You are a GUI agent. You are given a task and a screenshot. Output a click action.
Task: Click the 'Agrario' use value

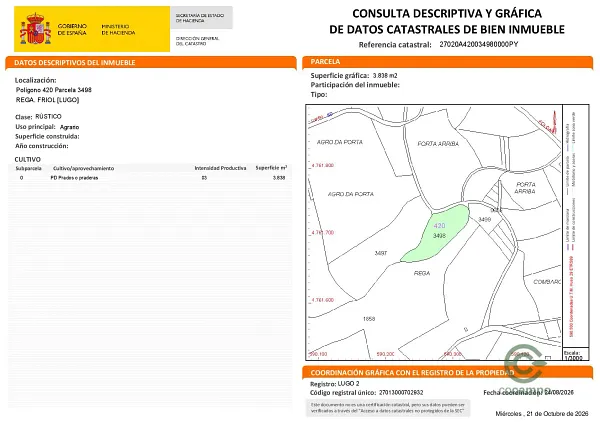[69, 127]
